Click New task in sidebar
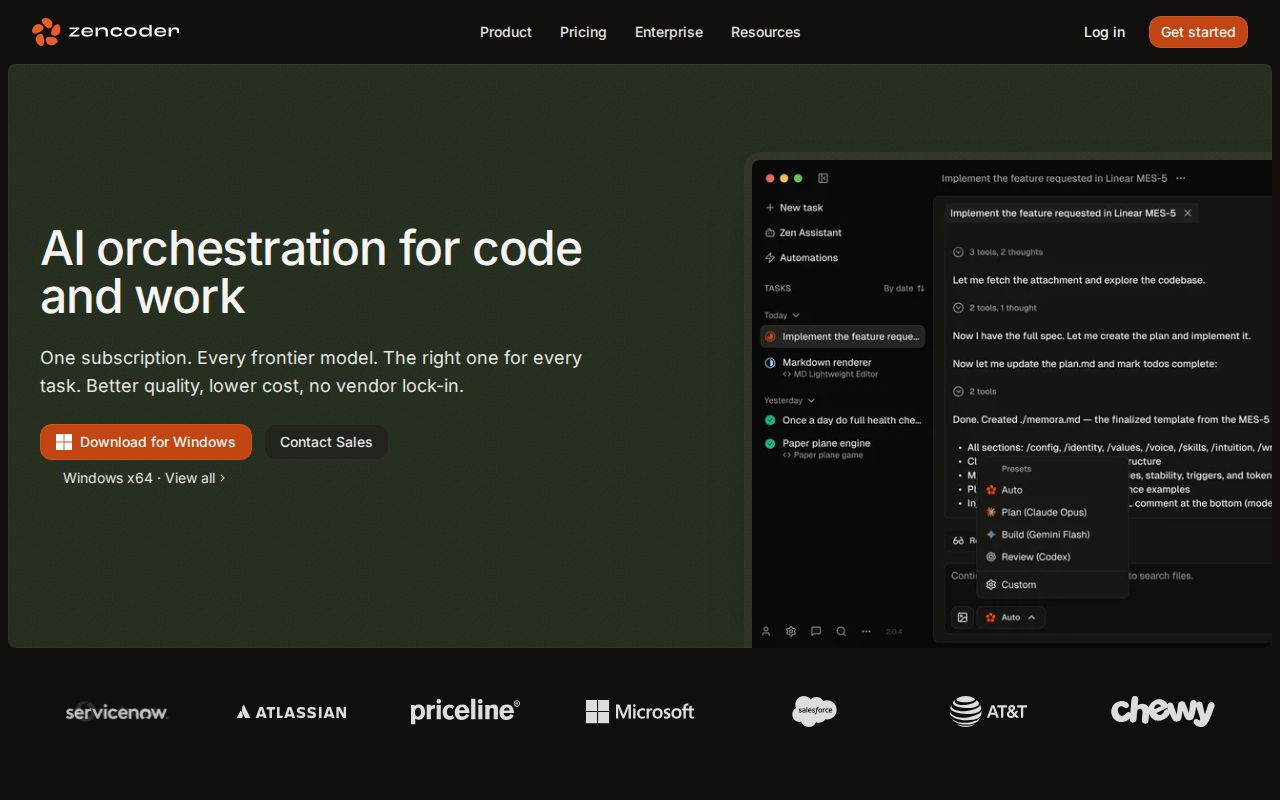Image resolution: width=1280 pixels, height=800 pixels. [794, 208]
